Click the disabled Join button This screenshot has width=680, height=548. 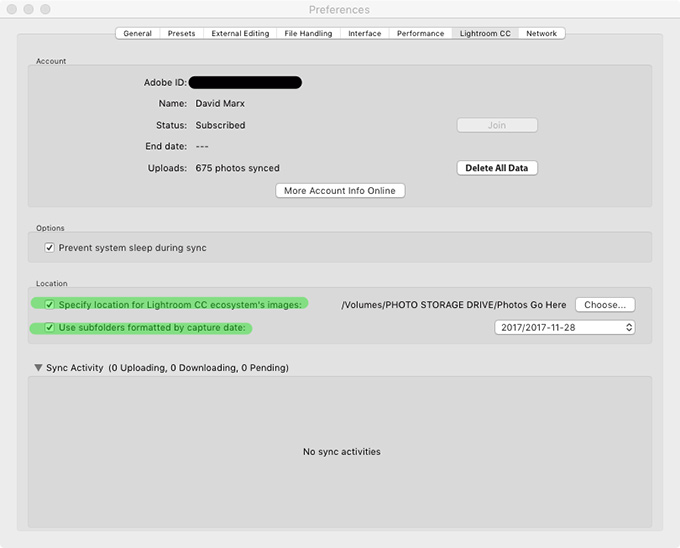pyautogui.click(x=497, y=125)
